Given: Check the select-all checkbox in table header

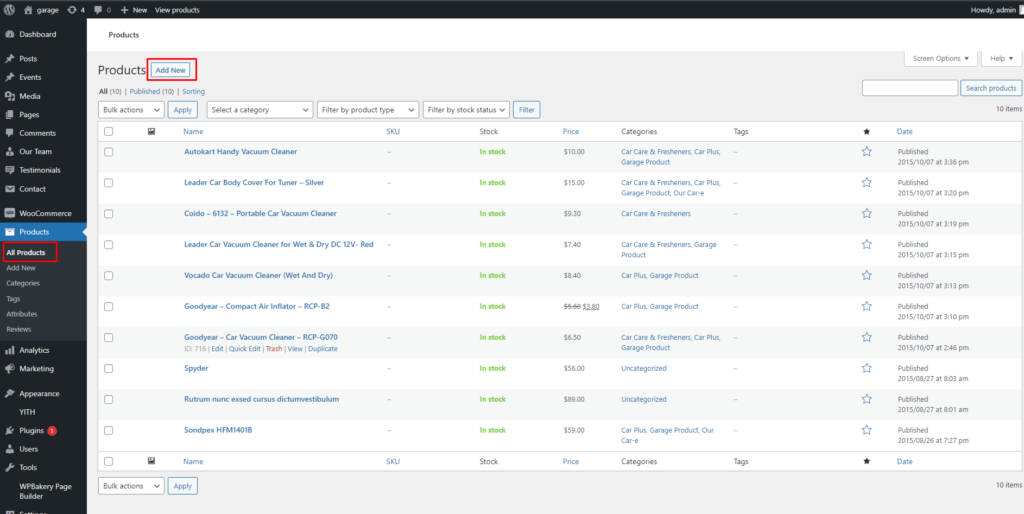Looking at the screenshot, I should tap(108, 131).
